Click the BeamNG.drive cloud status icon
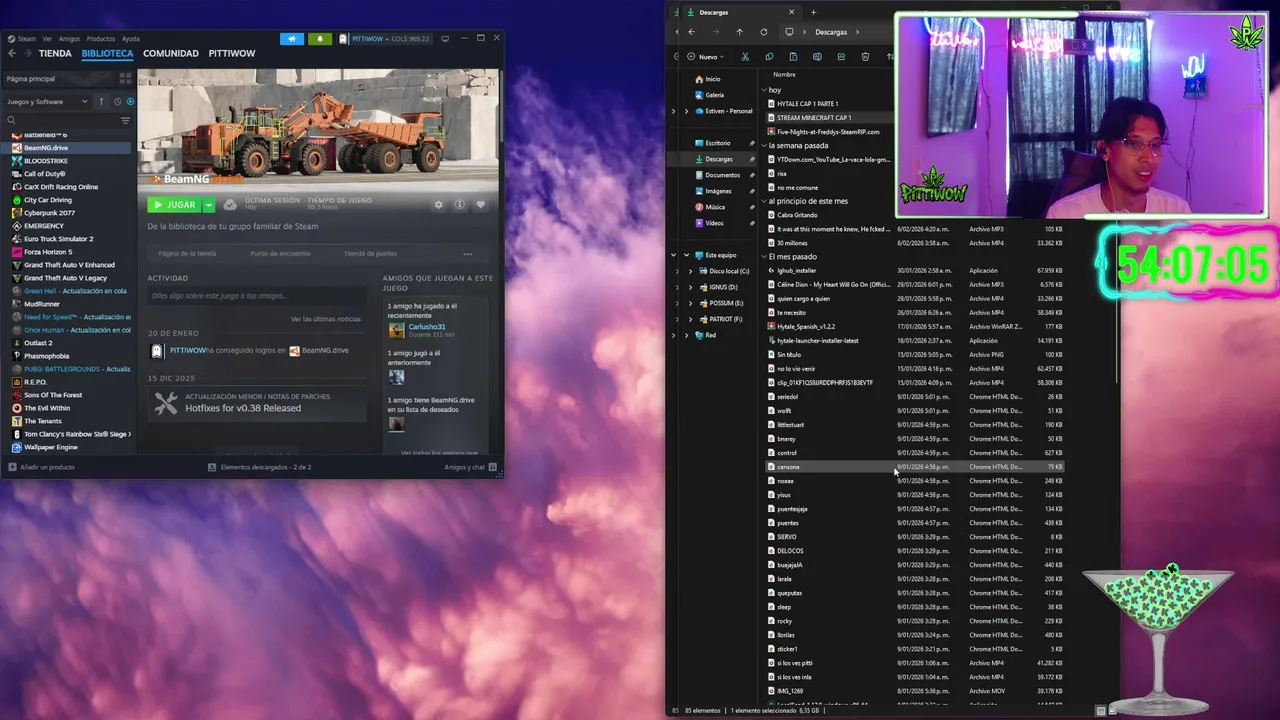 coord(230,204)
